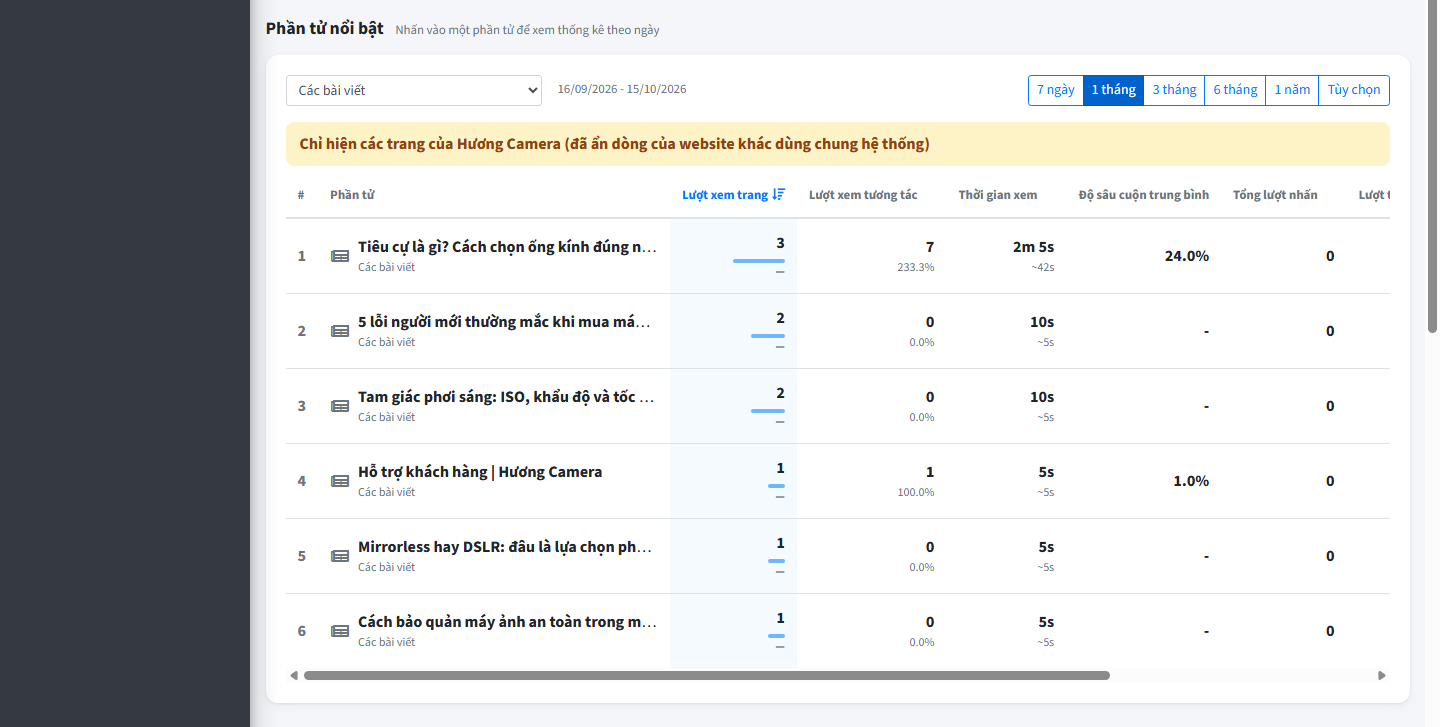Select the 3 tháng range tab

(1174, 90)
